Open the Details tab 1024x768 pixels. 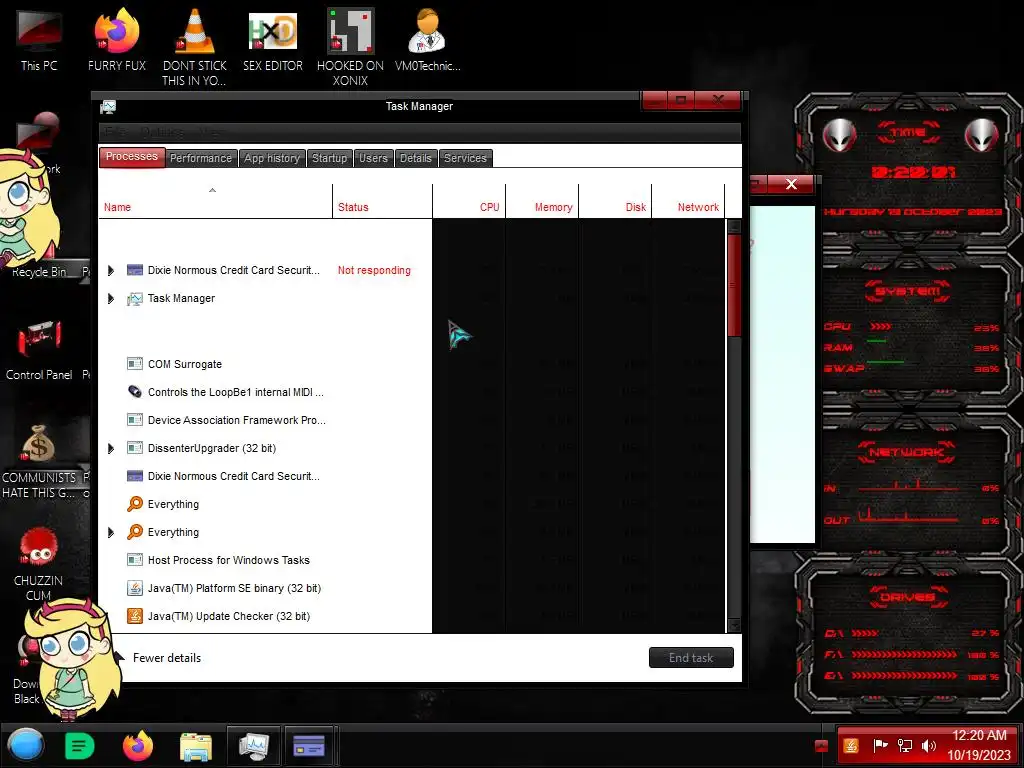pos(416,158)
